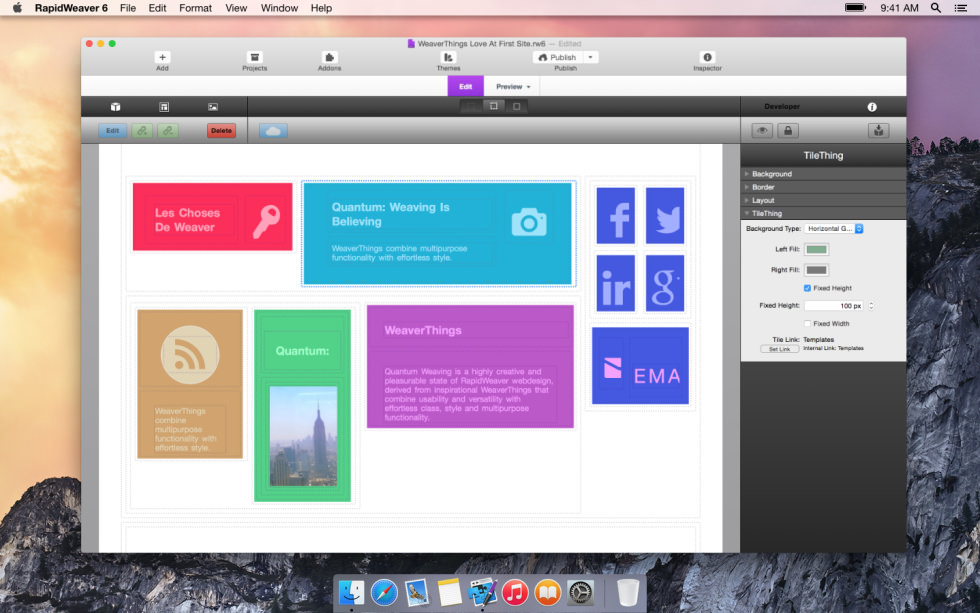The width and height of the screenshot is (980, 613).
Task: Click the green remove link button
Action: pos(168,131)
